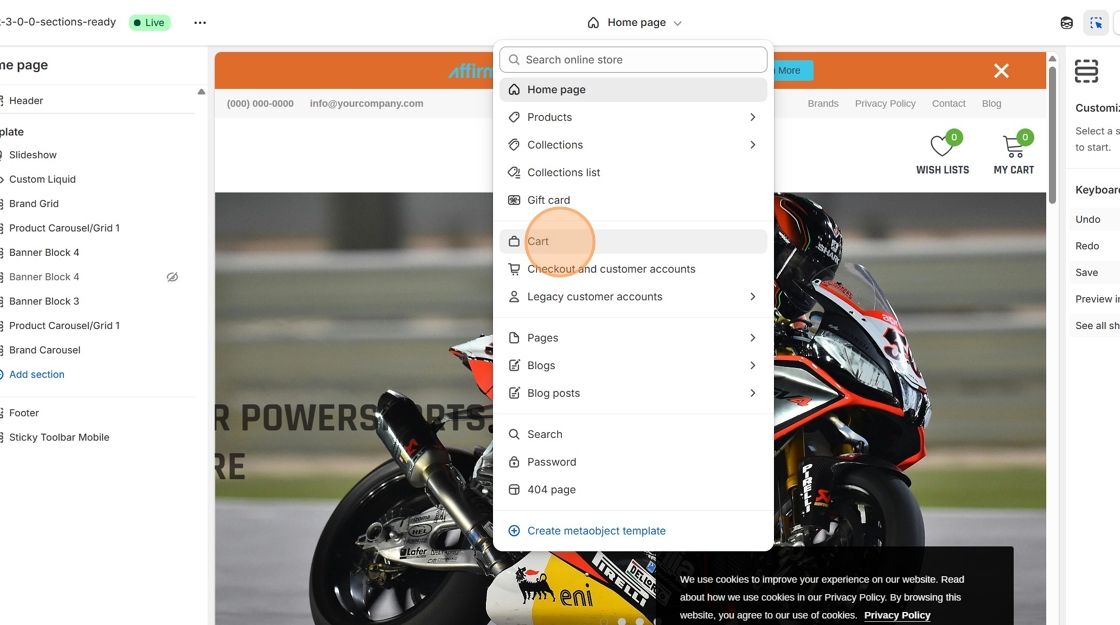
Task: Click Create metaobject template link
Action: click(596, 531)
